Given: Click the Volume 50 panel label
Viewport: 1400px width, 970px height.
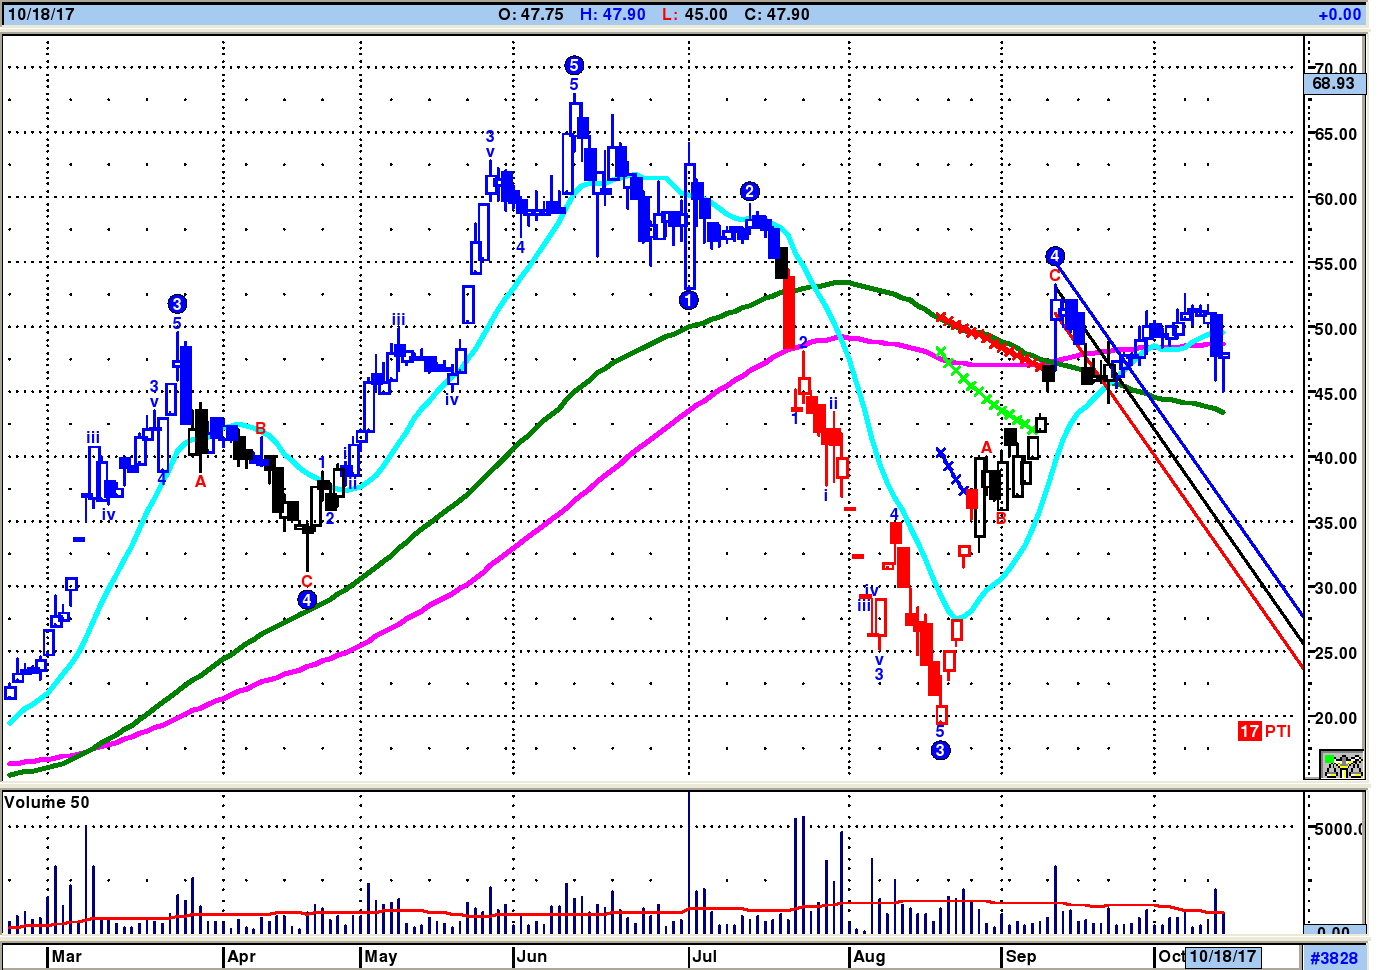Looking at the screenshot, I should pyautogui.click(x=47, y=802).
